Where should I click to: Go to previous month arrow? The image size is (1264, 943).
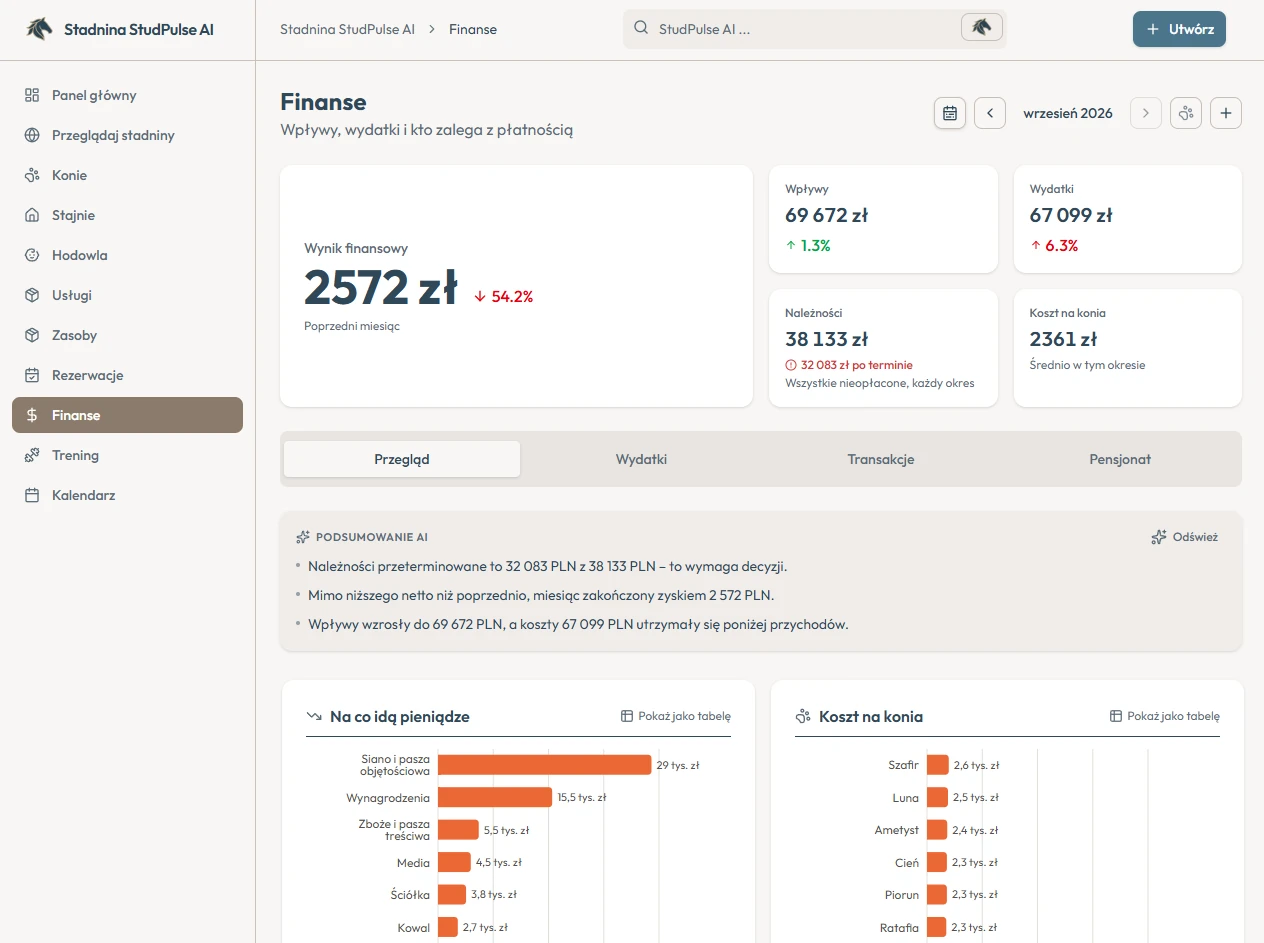pos(990,113)
